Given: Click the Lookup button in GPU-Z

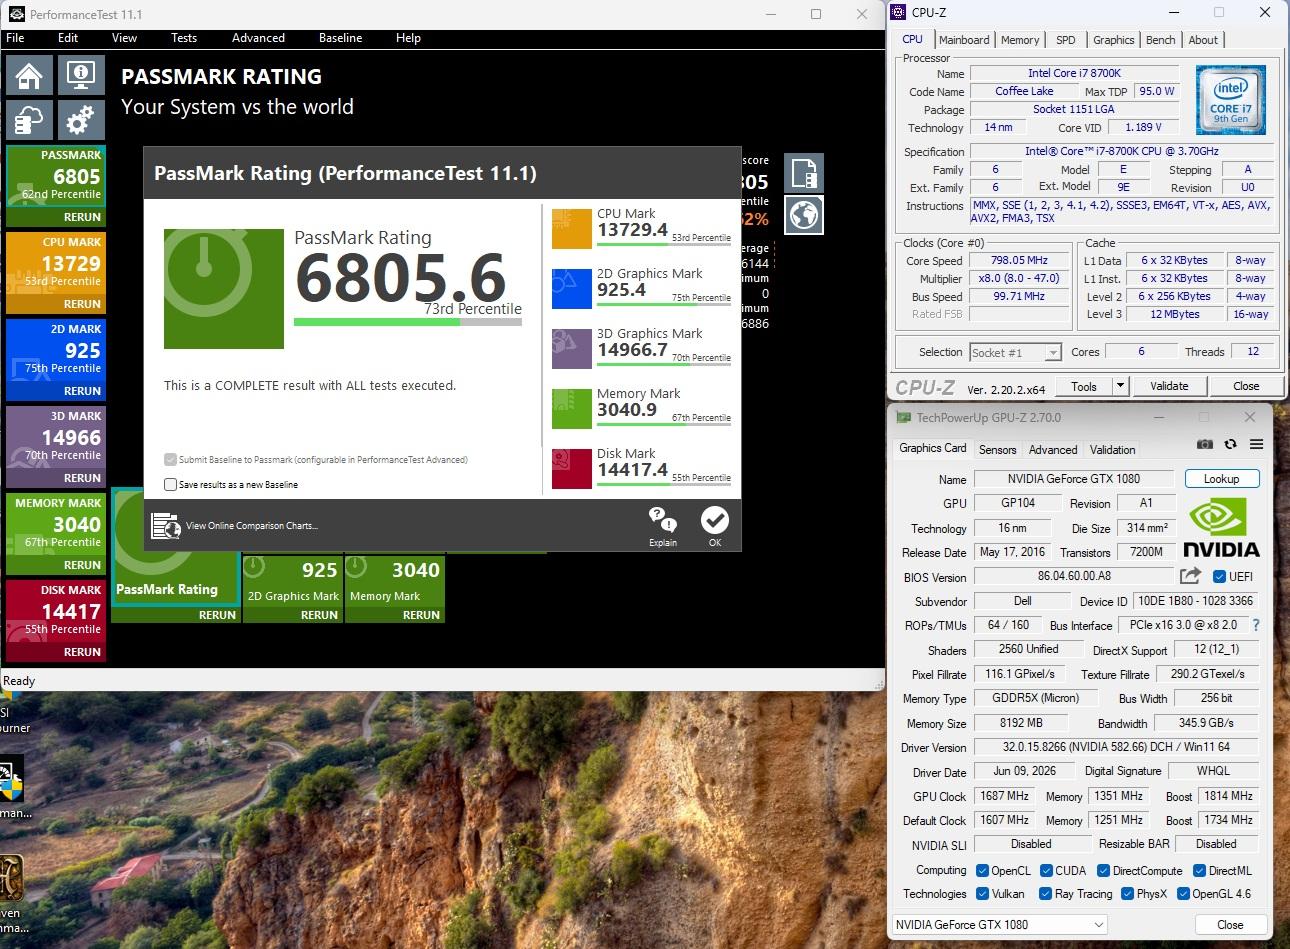Looking at the screenshot, I should pos(1221,479).
